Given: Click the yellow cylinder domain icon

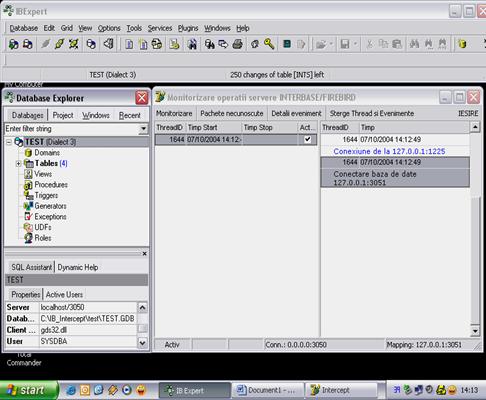Looking at the screenshot, I should click(462, 44).
